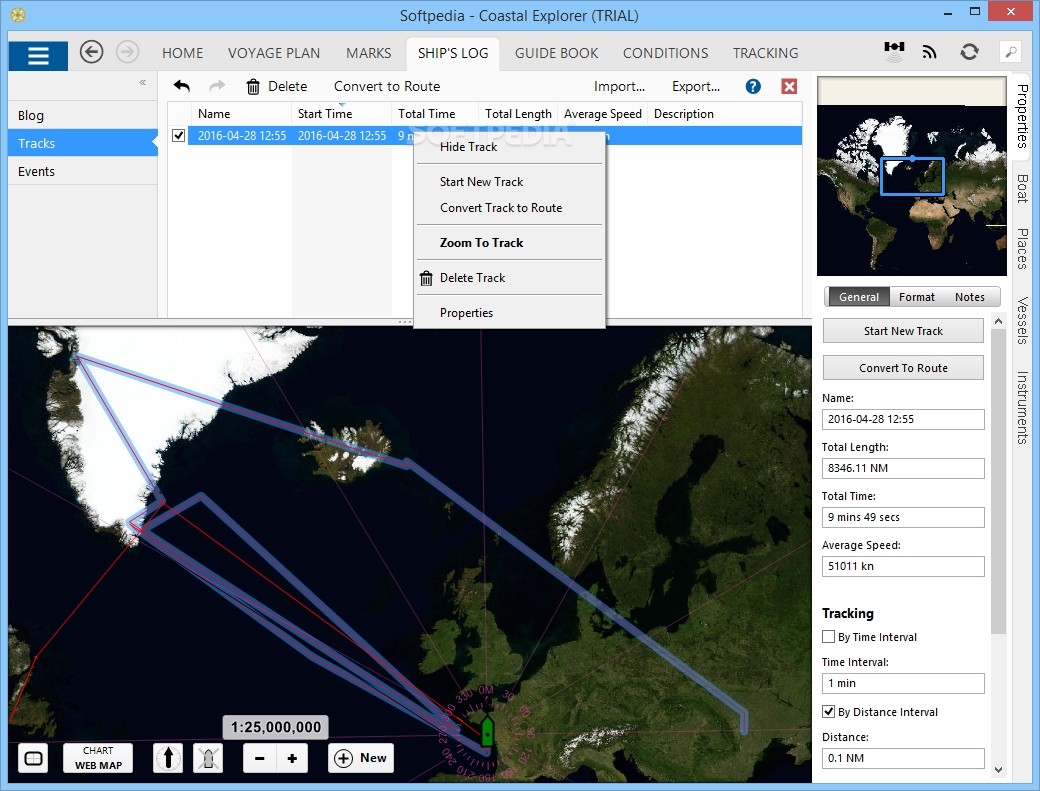This screenshot has height=791, width=1040.
Task: Collapse the sidebar with double chevron
Action: click(143, 82)
